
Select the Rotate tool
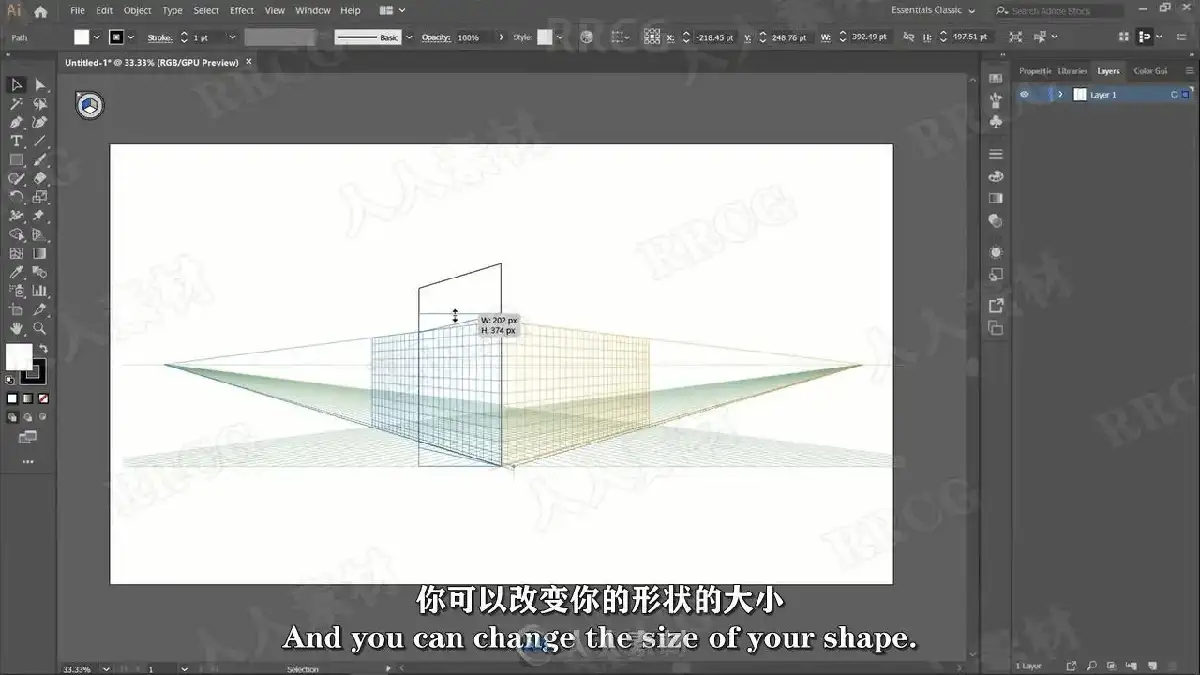(17, 197)
